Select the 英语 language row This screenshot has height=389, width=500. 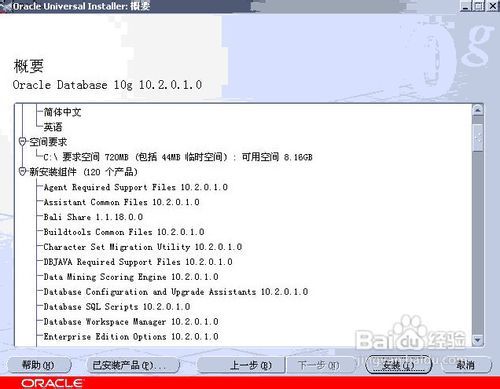53,127
